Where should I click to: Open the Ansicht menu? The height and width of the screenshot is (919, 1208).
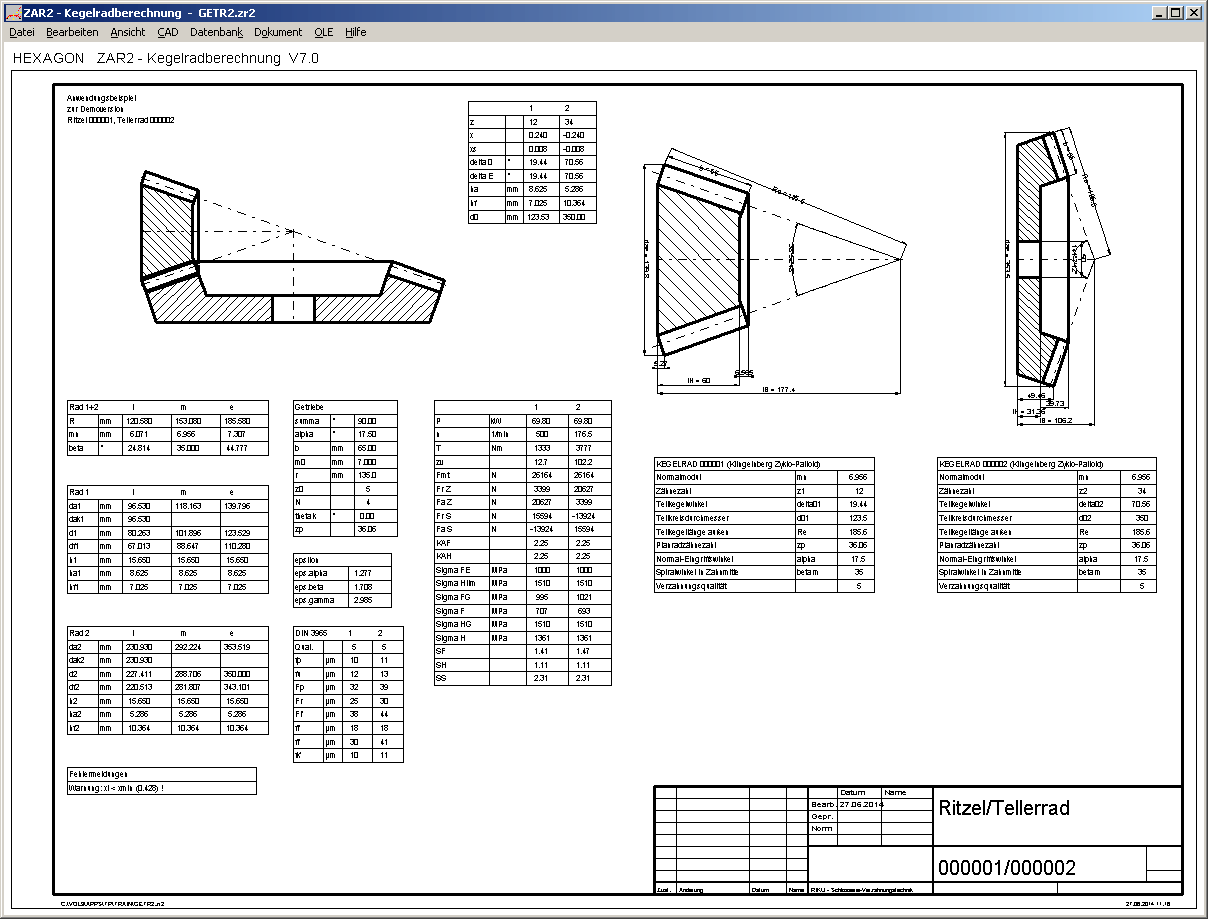click(x=127, y=32)
